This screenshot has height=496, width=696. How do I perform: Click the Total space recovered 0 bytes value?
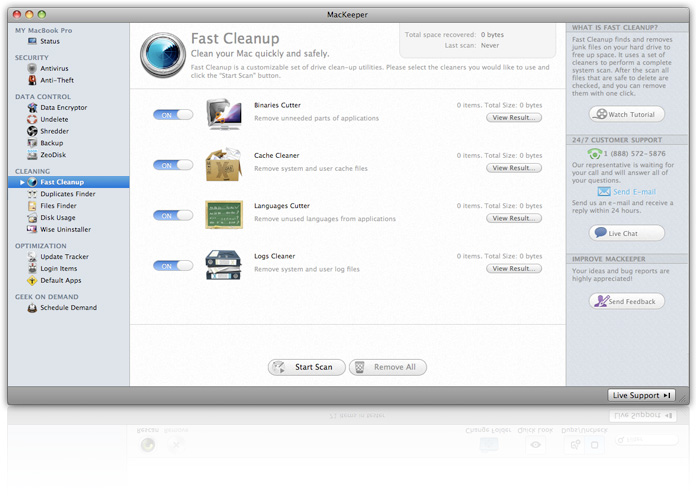pyautogui.click(x=492, y=35)
